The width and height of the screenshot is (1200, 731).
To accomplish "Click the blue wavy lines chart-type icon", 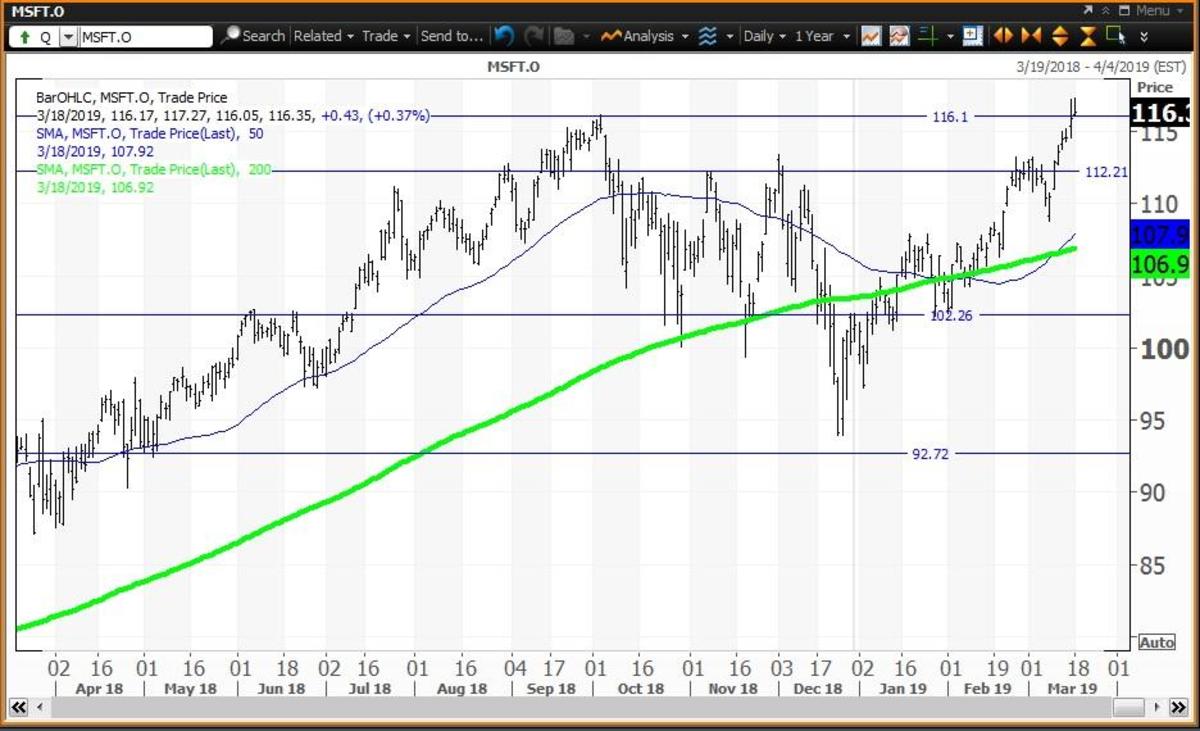I will [707, 36].
